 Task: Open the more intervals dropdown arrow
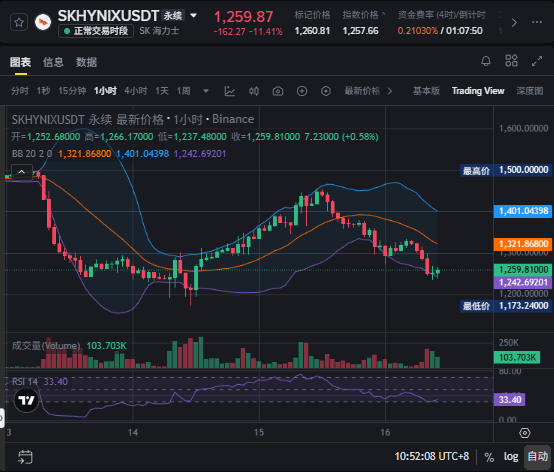[206, 91]
